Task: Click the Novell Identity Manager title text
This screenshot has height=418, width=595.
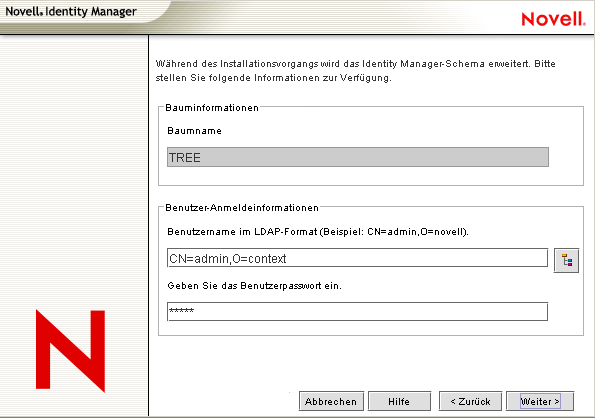Action: [71, 12]
